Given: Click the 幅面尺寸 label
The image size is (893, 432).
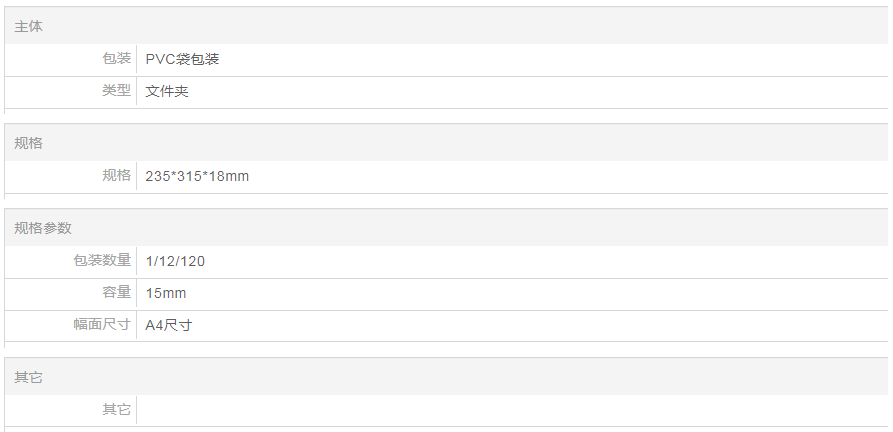Looking at the screenshot, I should pos(102,325).
